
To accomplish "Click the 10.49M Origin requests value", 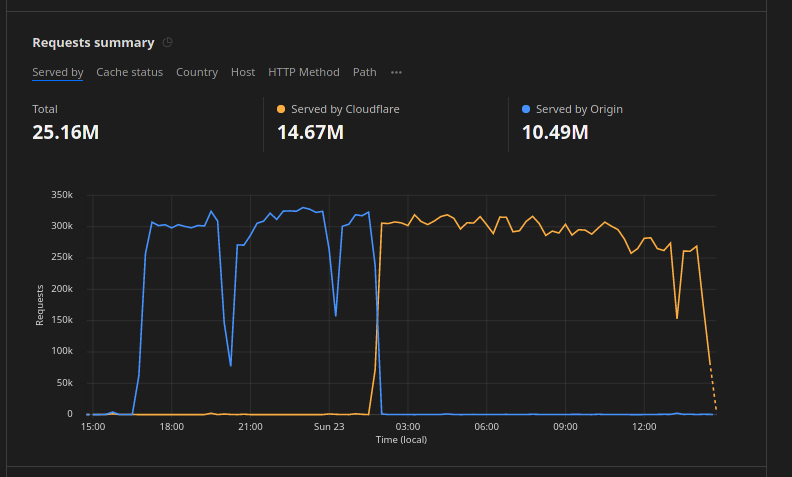I will pyautogui.click(x=555, y=132).
